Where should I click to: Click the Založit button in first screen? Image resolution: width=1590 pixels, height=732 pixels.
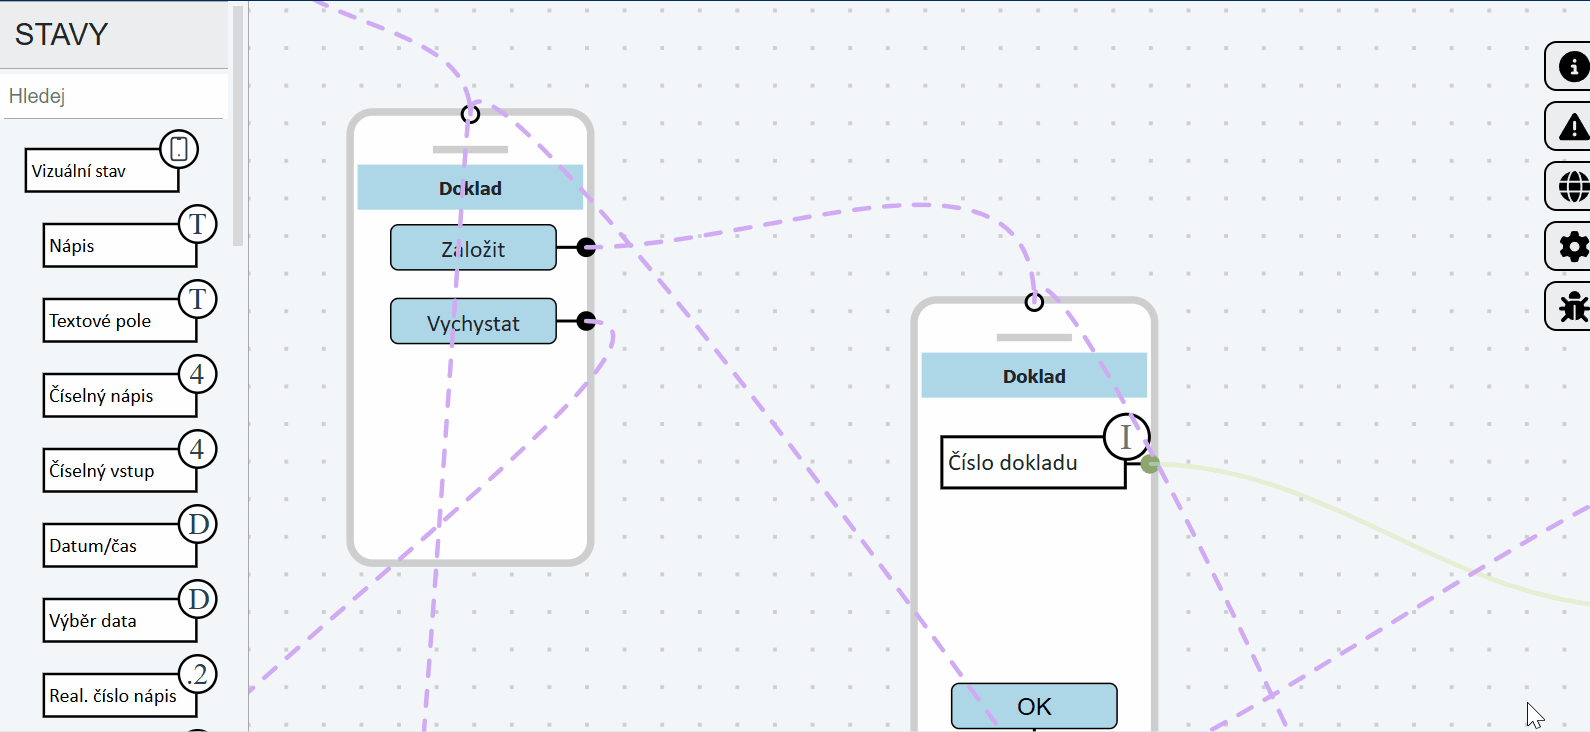[473, 248]
